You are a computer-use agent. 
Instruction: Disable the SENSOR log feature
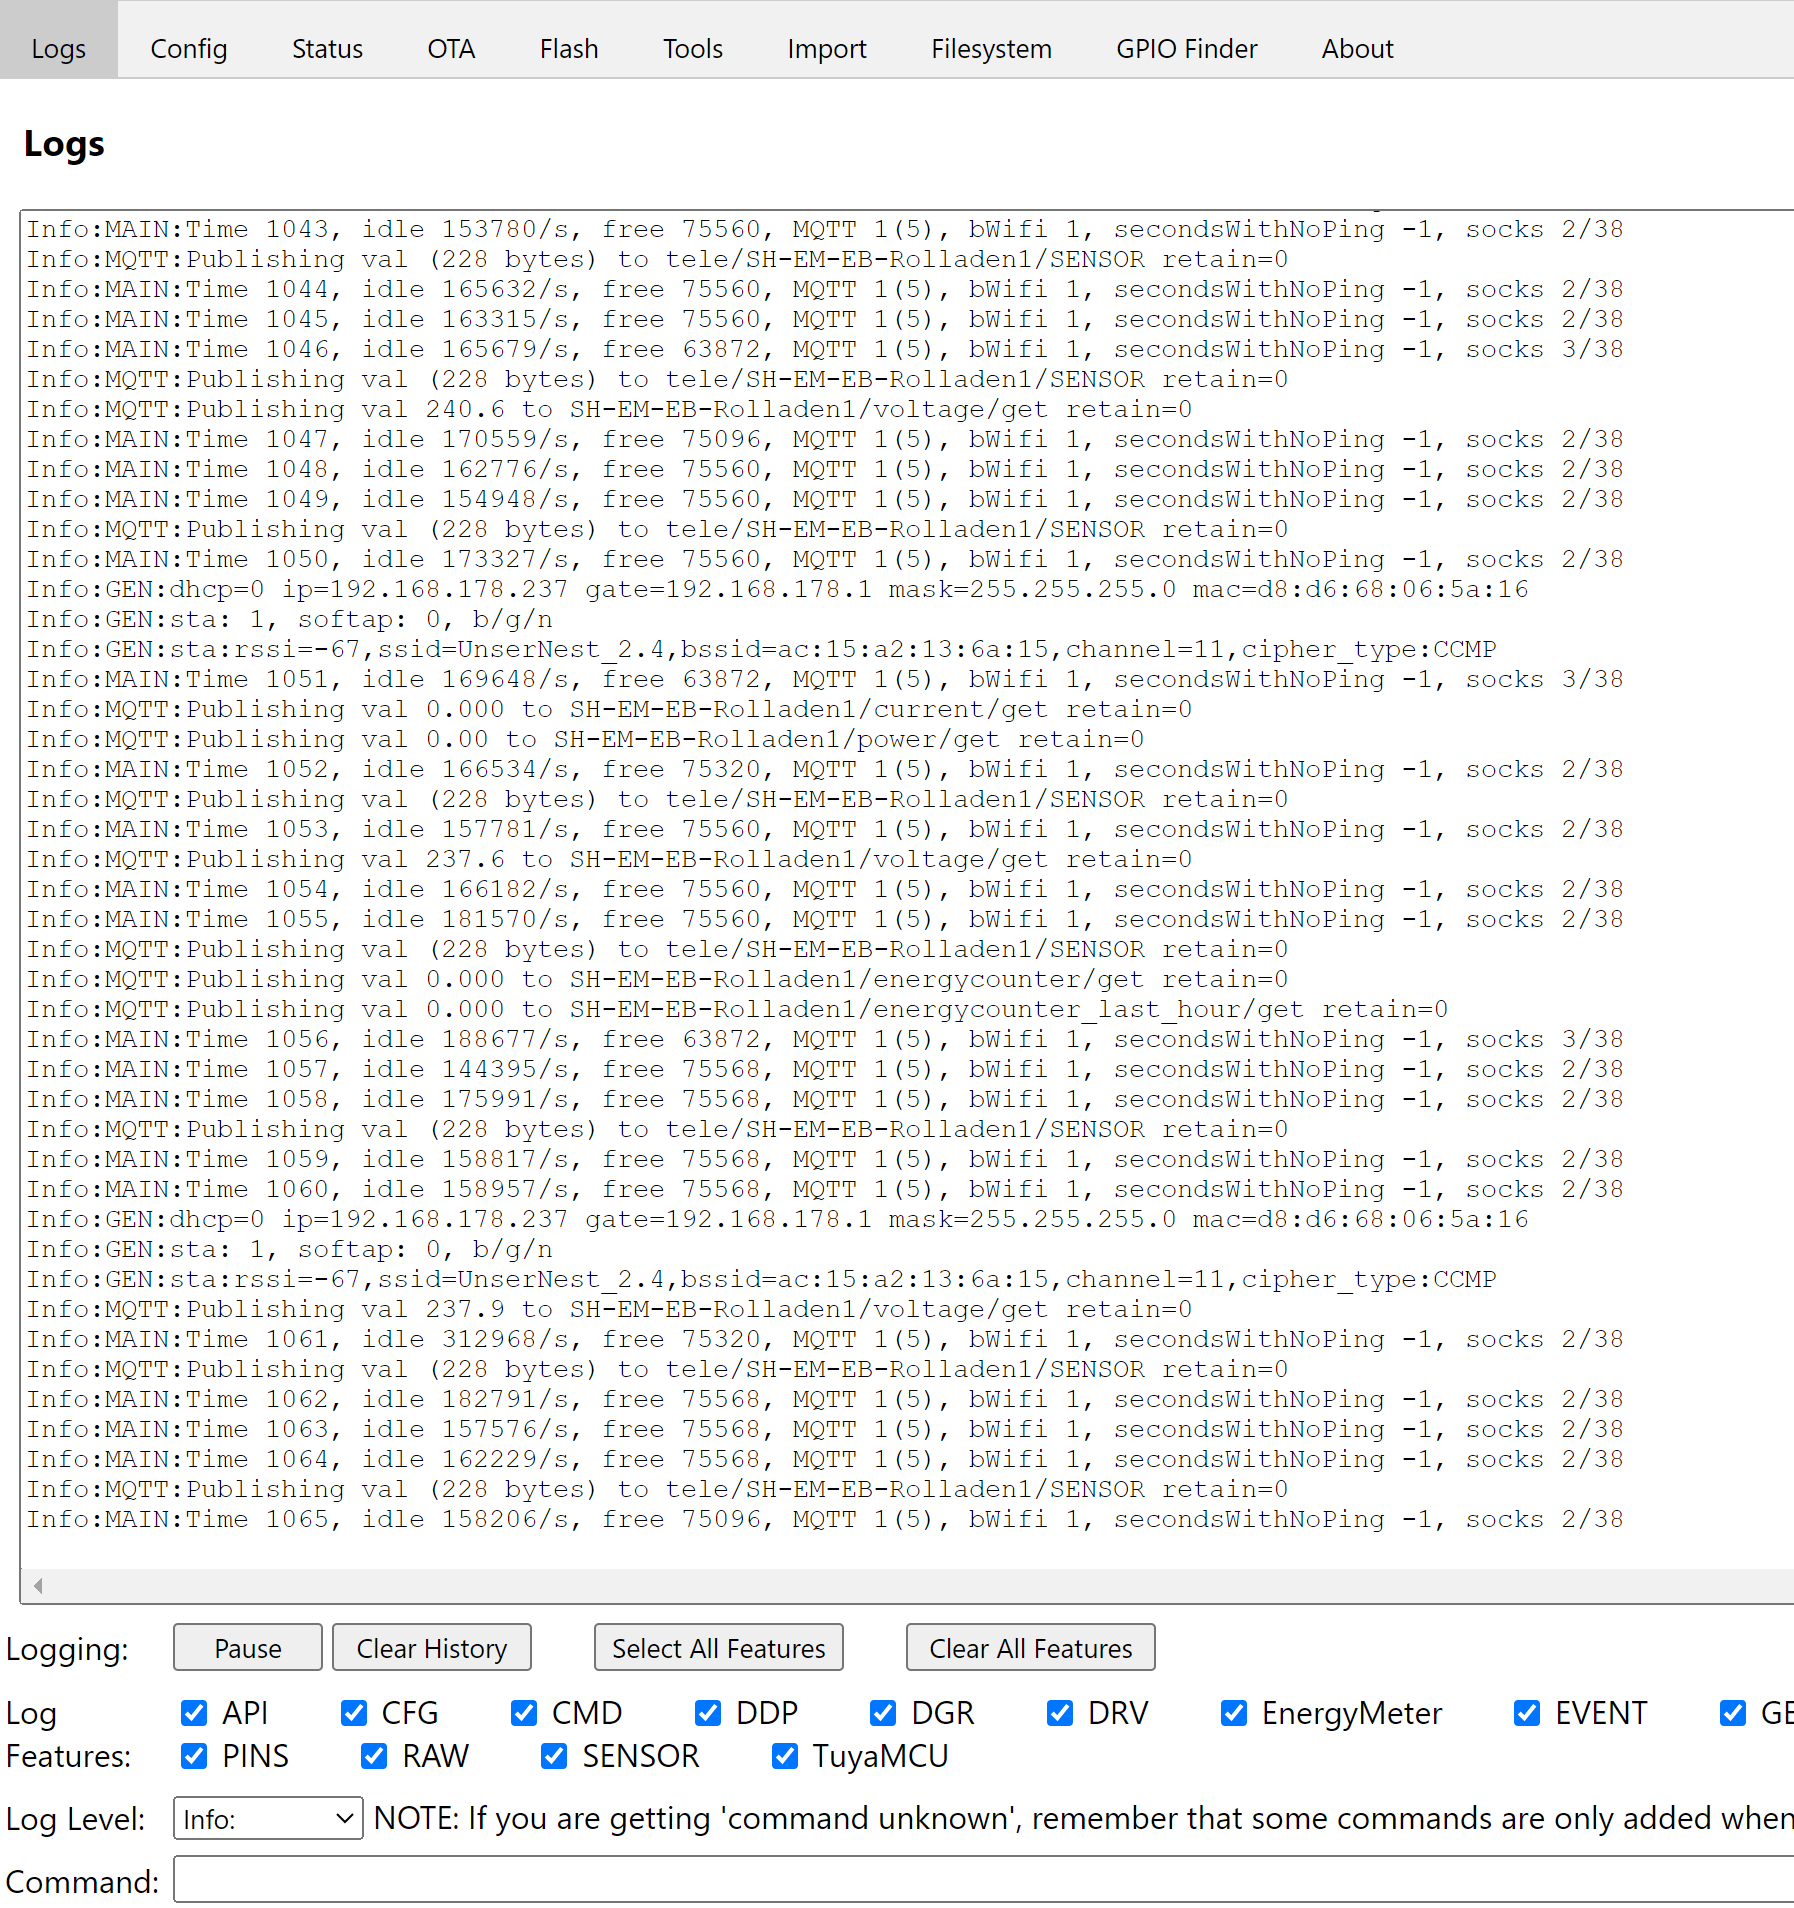(x=554, y=1756)
